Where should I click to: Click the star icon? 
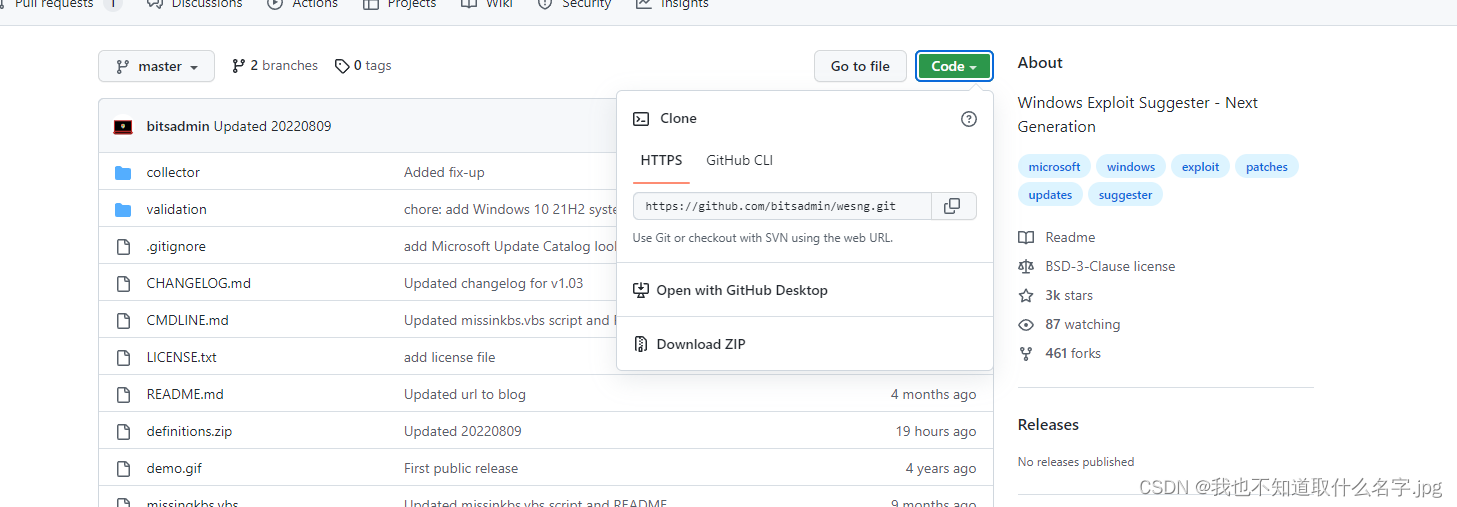pos(1026,295)
